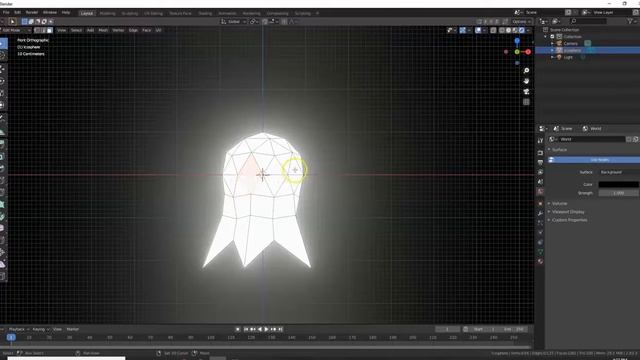Open the File menu
Viewport: 640px width, 360px height.
(6, 13)
